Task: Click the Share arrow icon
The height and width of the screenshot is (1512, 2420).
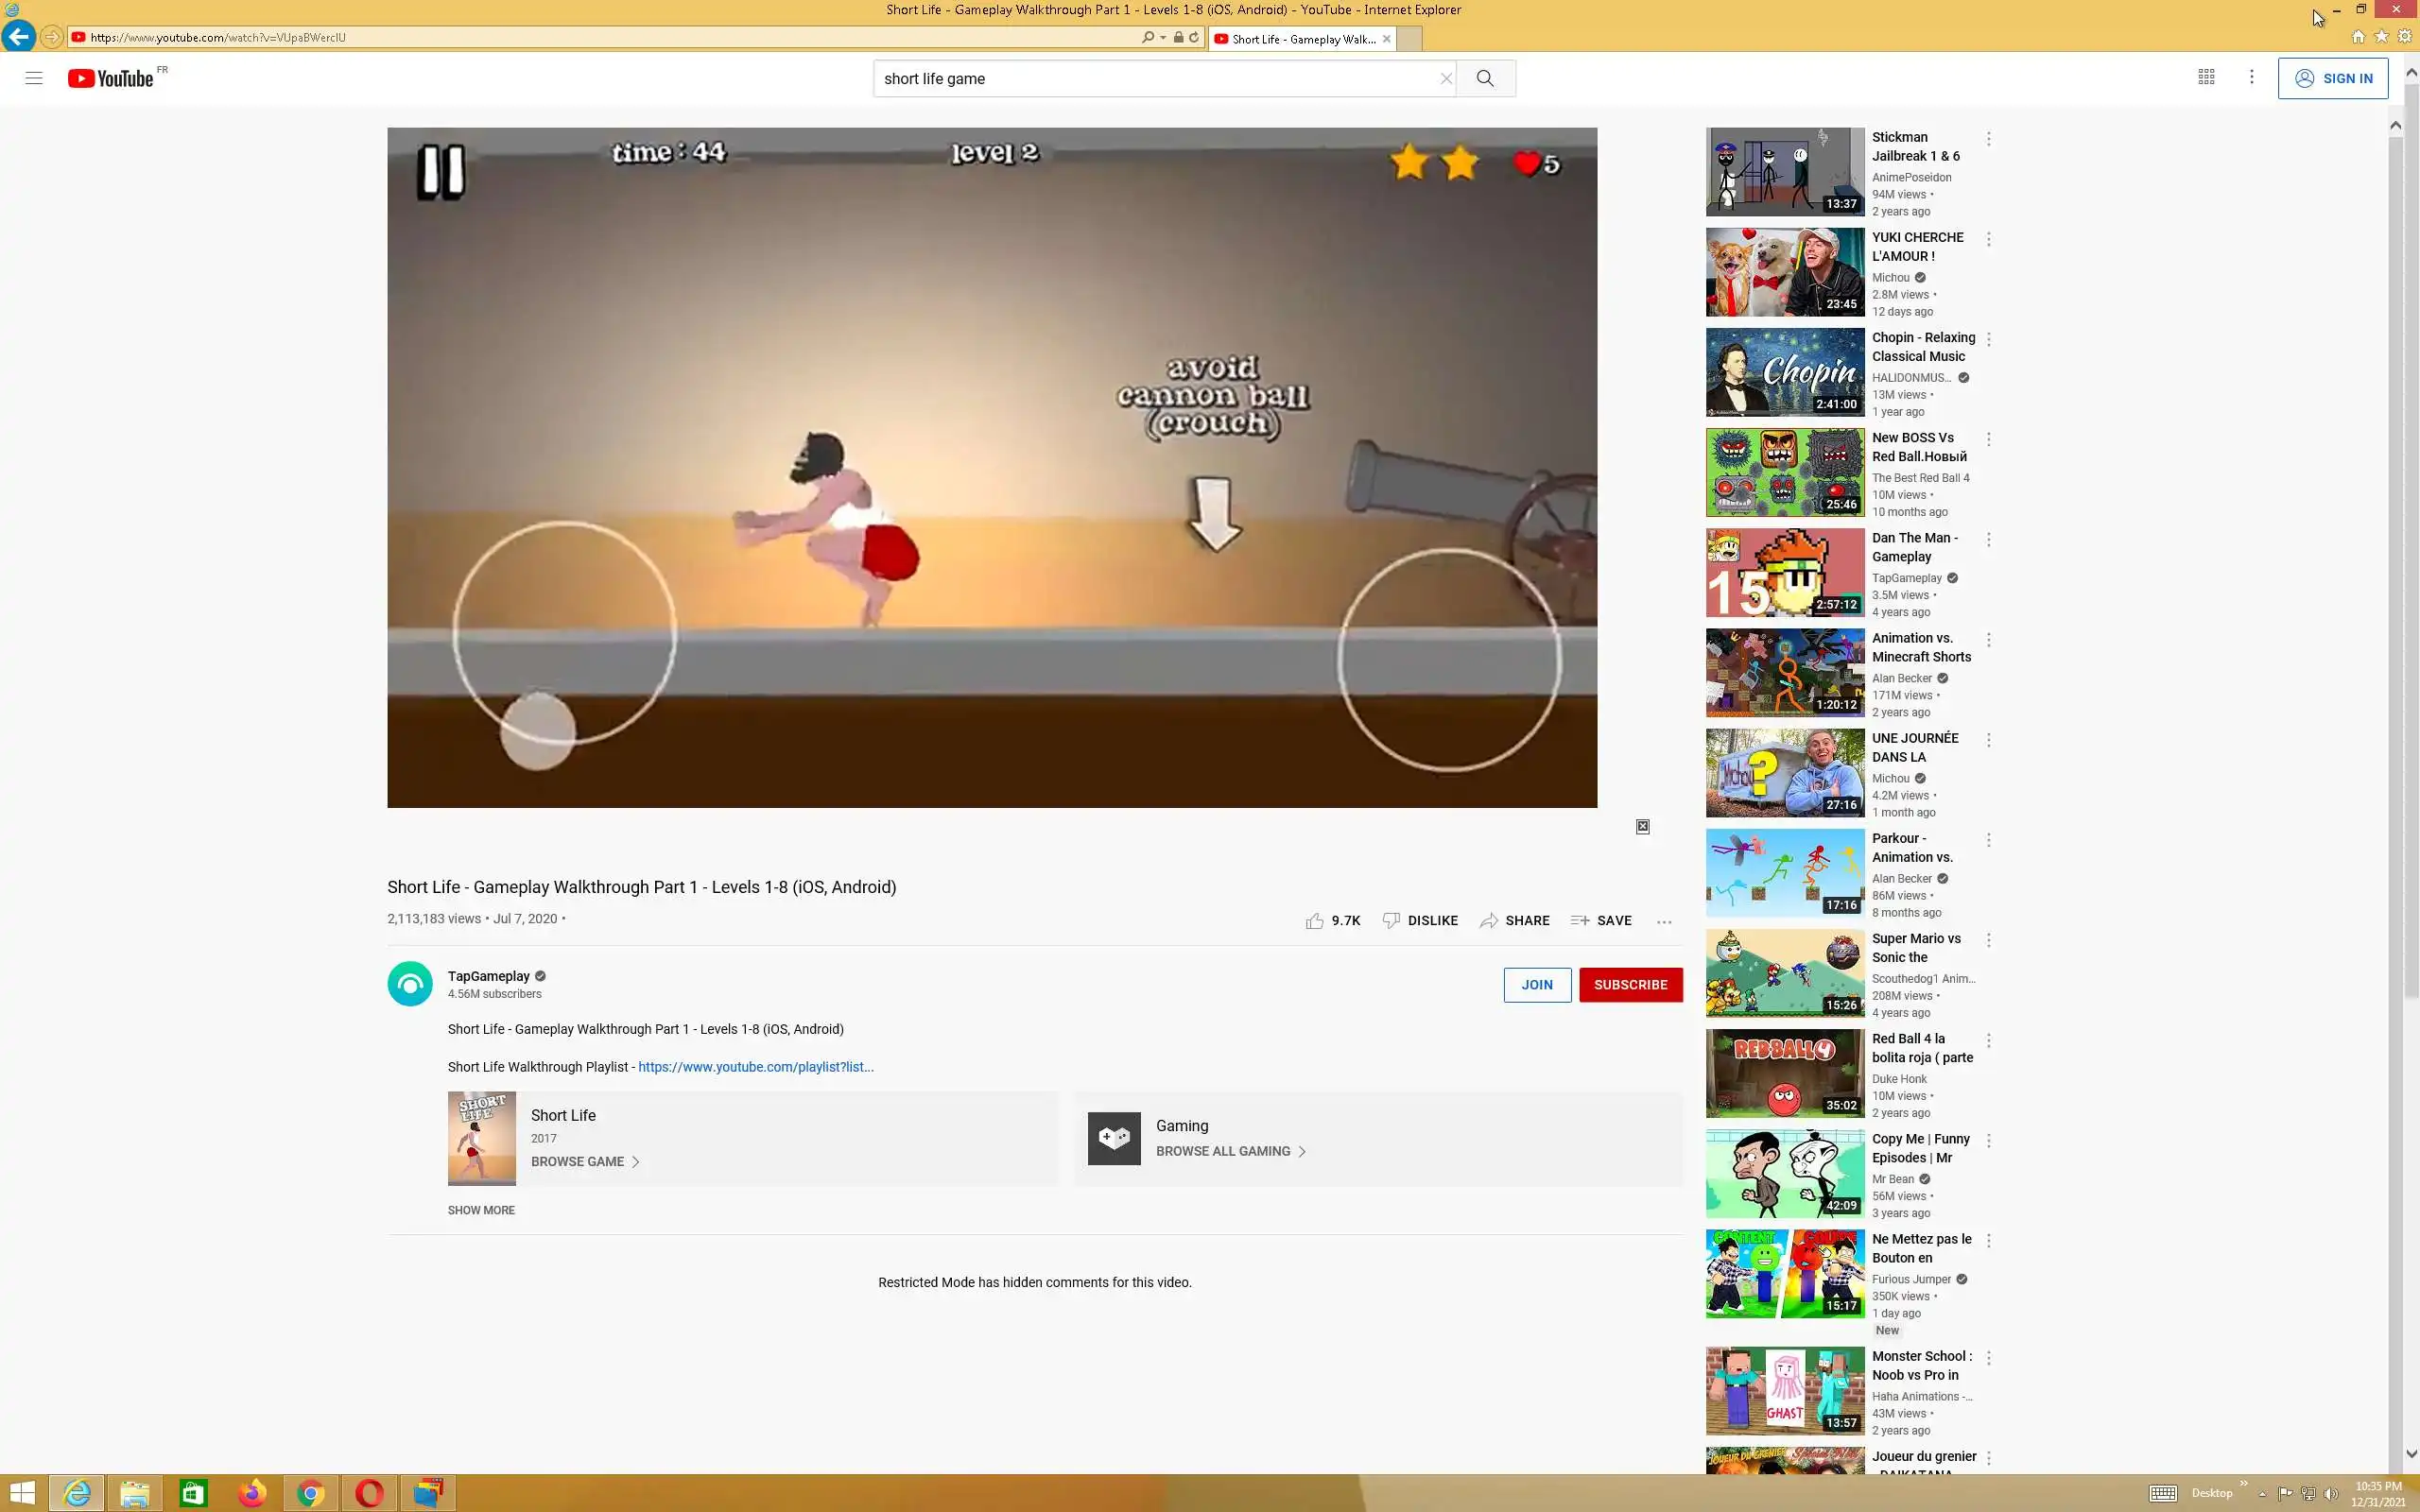Action: (1489, 920)
